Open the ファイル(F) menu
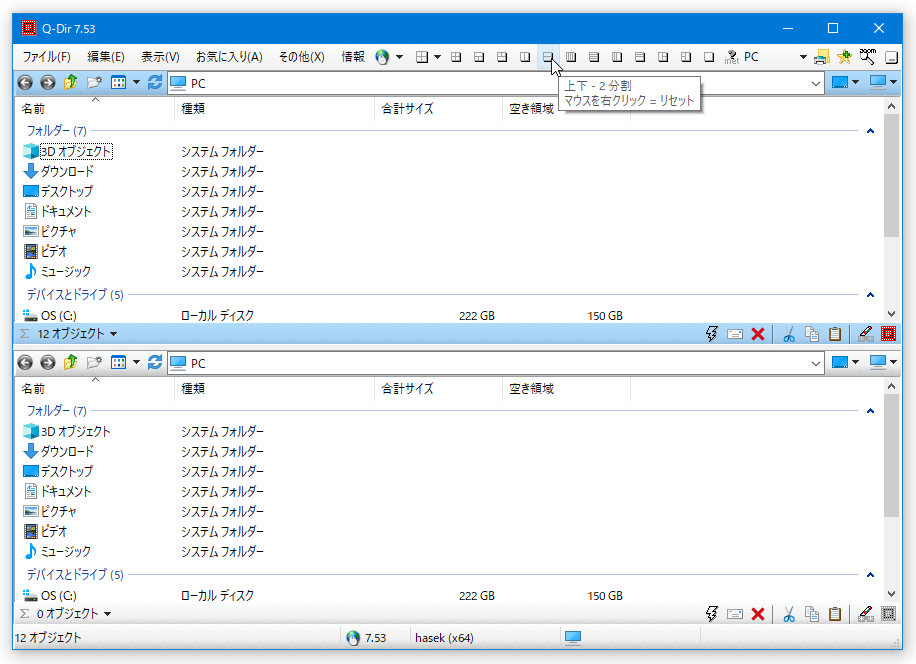 coord(47,57)
